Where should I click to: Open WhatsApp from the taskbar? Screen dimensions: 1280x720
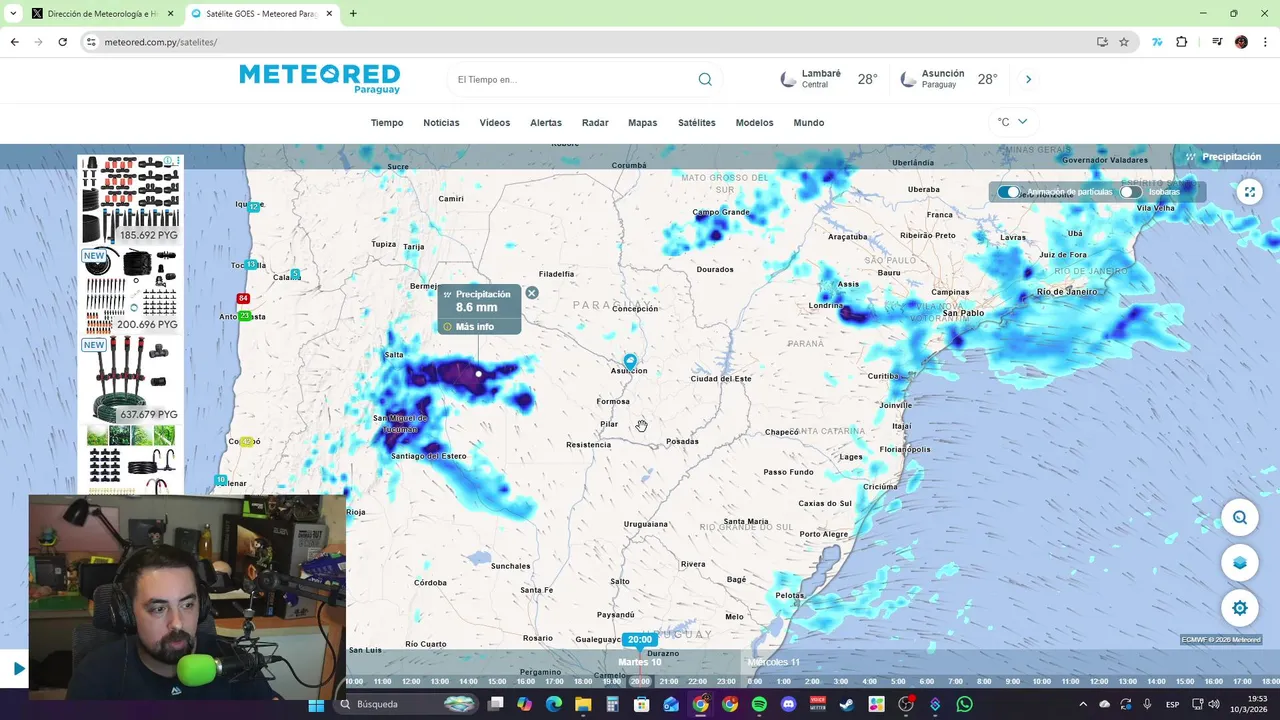(x=964, y=704)
